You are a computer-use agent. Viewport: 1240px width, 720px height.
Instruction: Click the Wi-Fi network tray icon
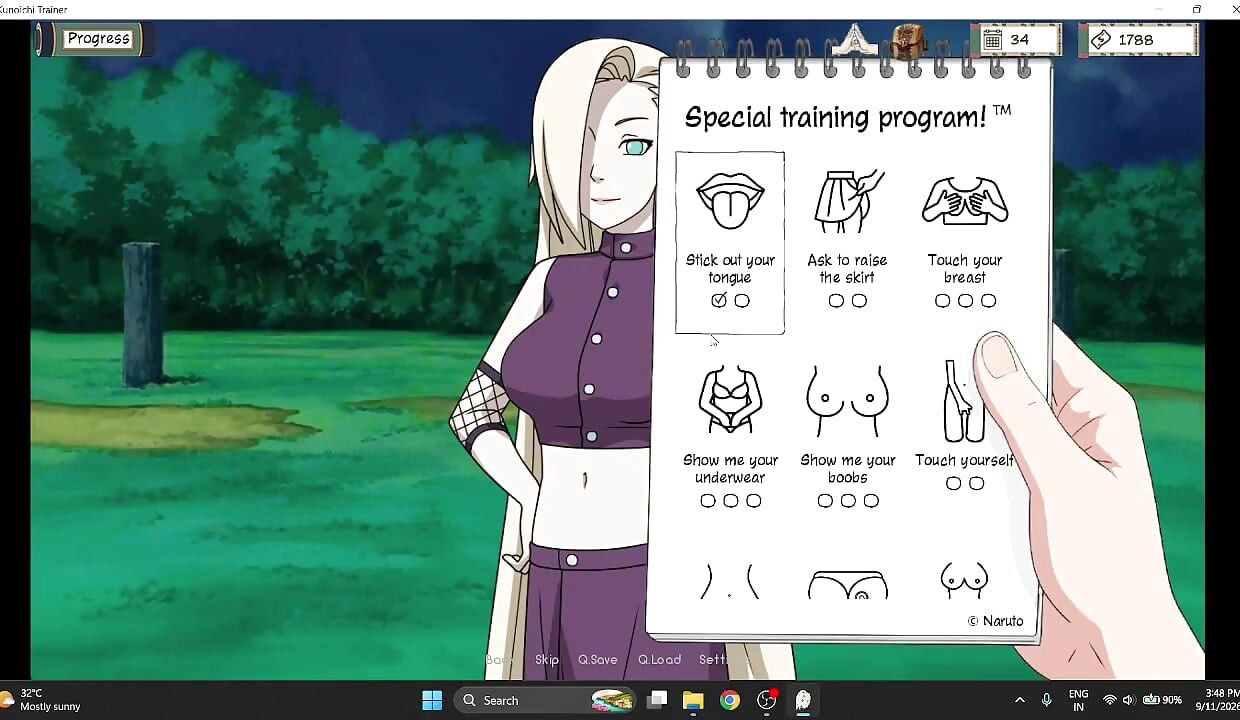[x=1109, y=700]
